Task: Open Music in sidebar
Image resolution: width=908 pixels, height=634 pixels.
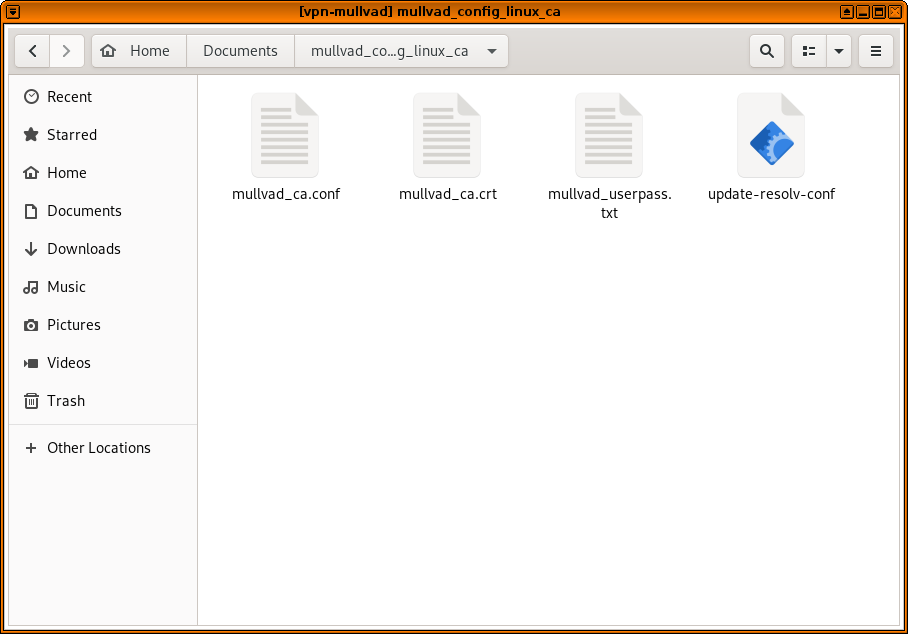Action: pyautogui.click(x=103, y=287)
